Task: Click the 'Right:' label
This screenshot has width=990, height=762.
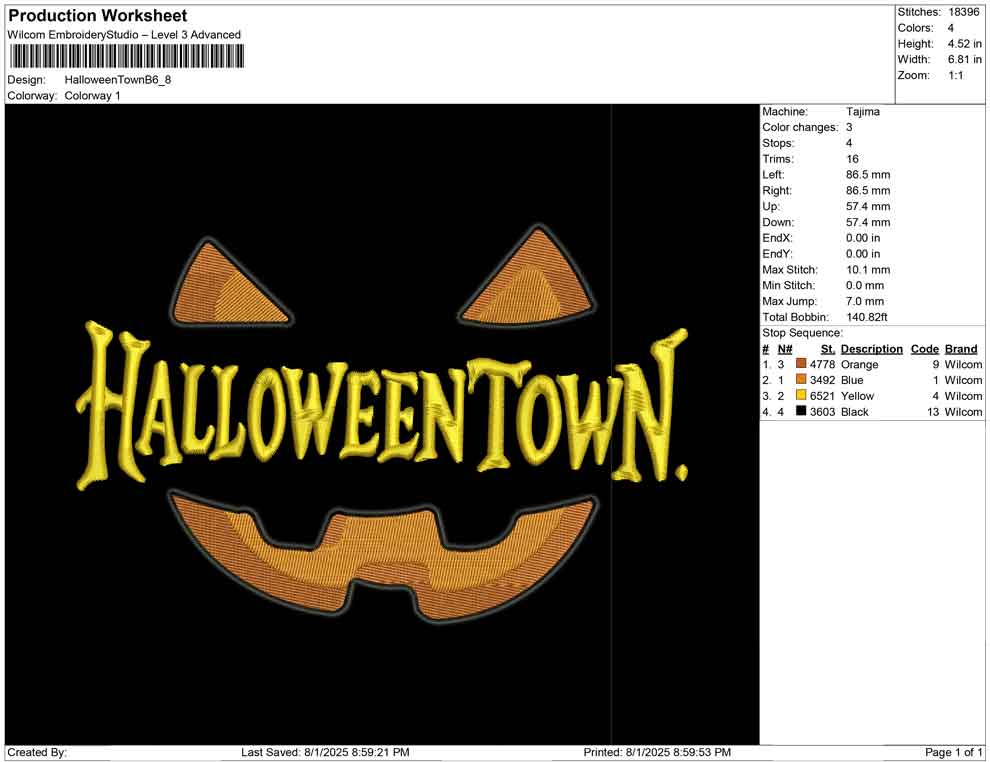Action: (x=777, y=190)
